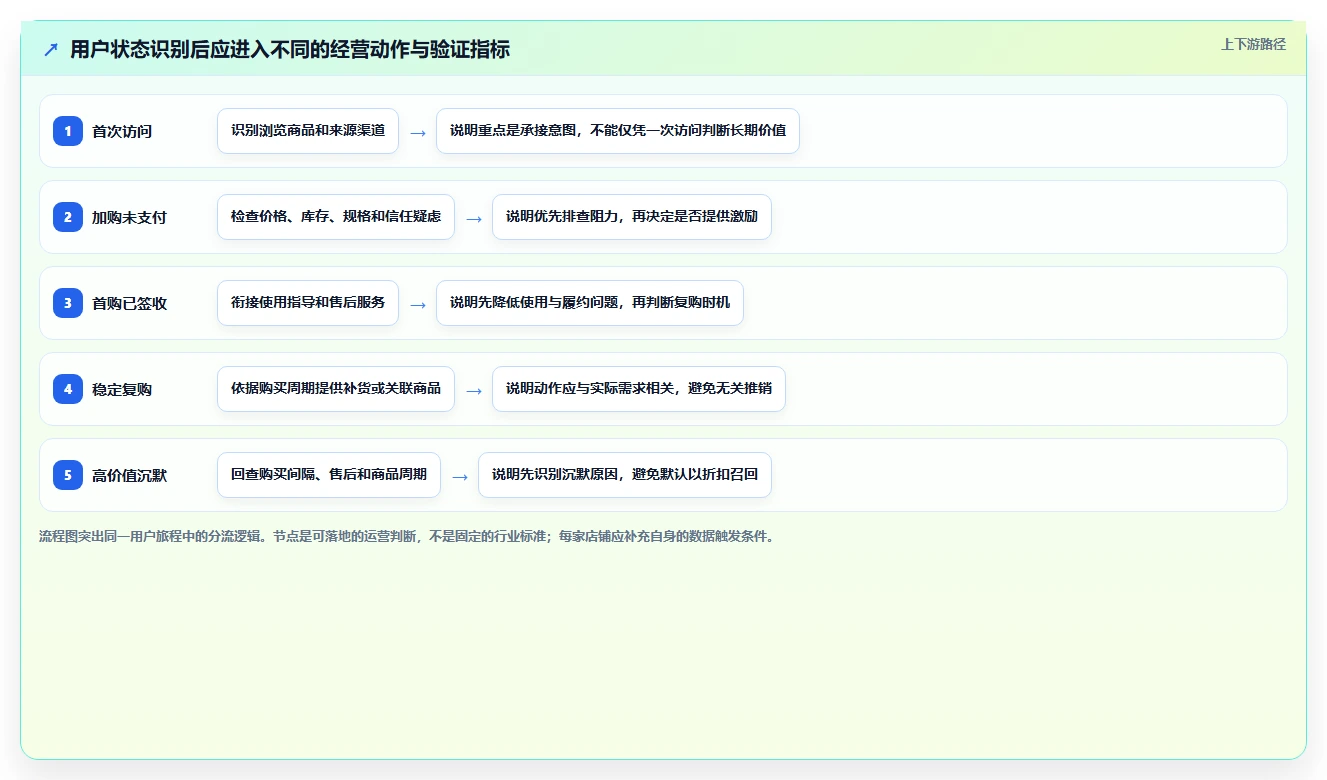Image resolution: width=1327 pixels, height=780 pixels.
Task: Click the arrow in the 高价值沉默 row
Action: [x=460, y=476]
